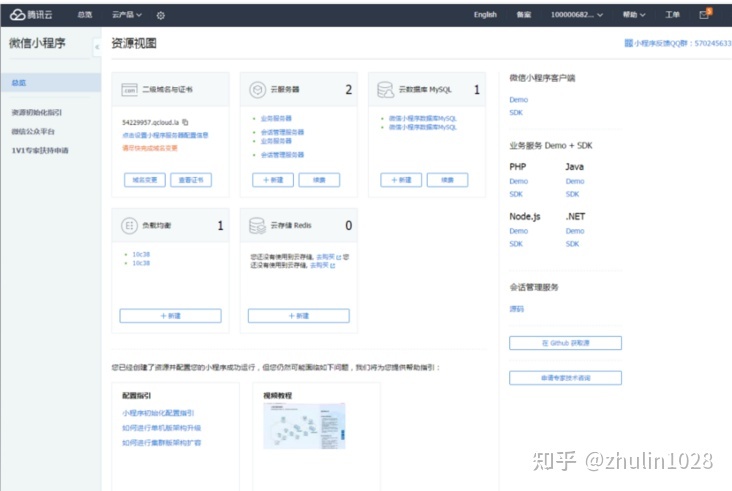Click the Github source button

565,343
